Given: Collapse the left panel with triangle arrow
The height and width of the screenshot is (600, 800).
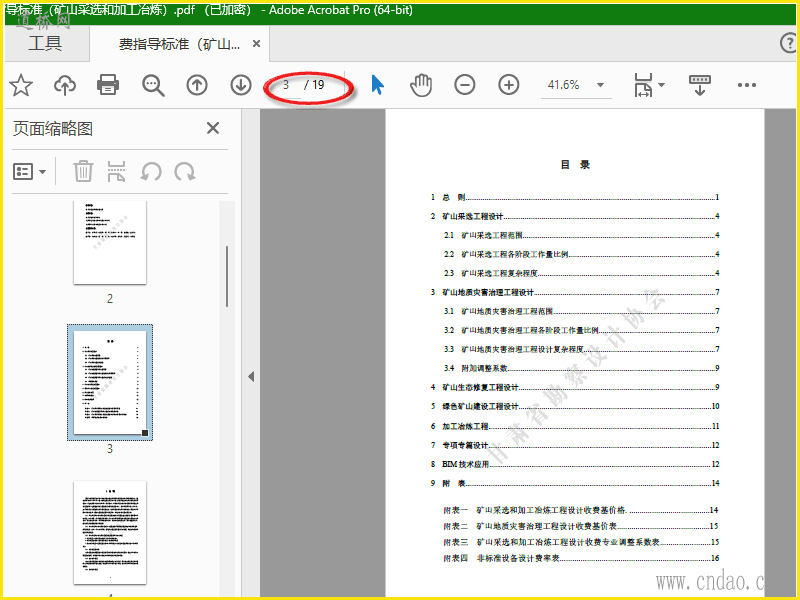Looking at the screenshot, I should click(251, 377).
